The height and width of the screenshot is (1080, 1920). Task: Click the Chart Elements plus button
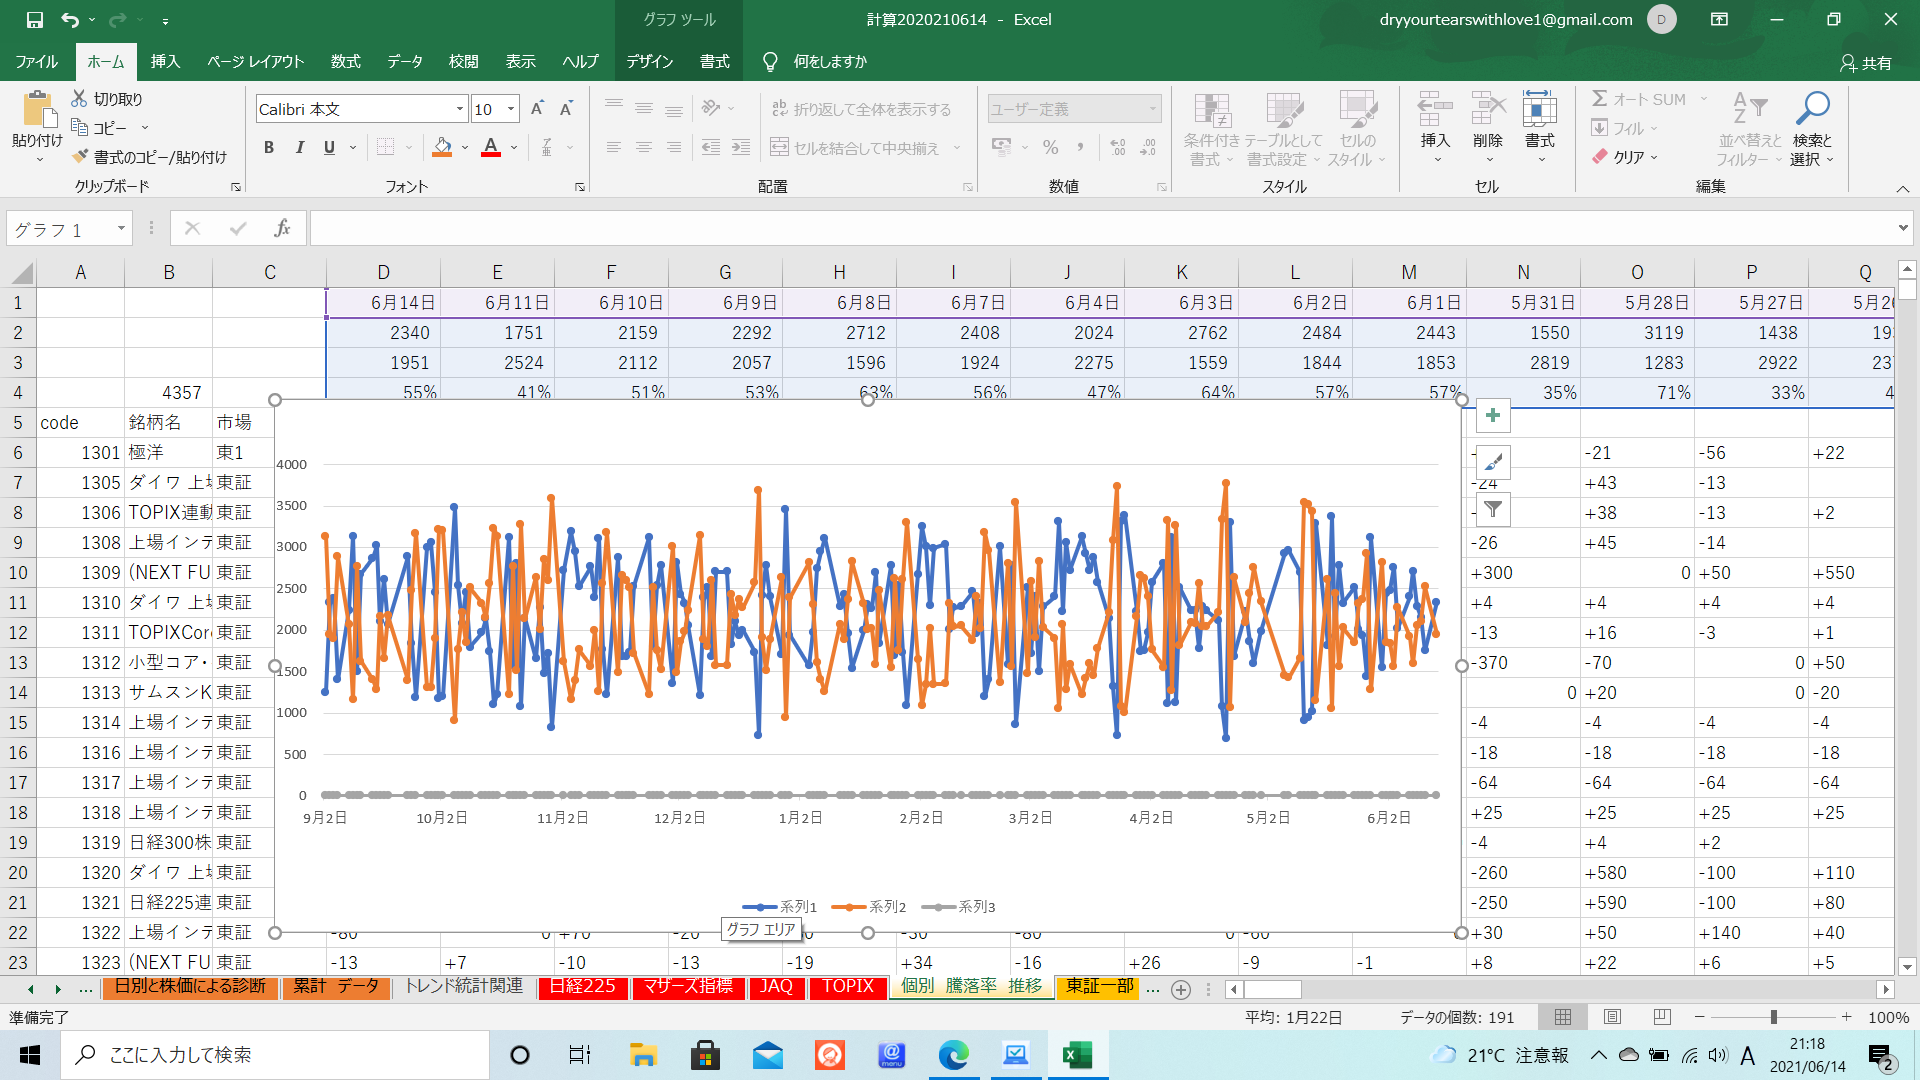pos(1492,416)
